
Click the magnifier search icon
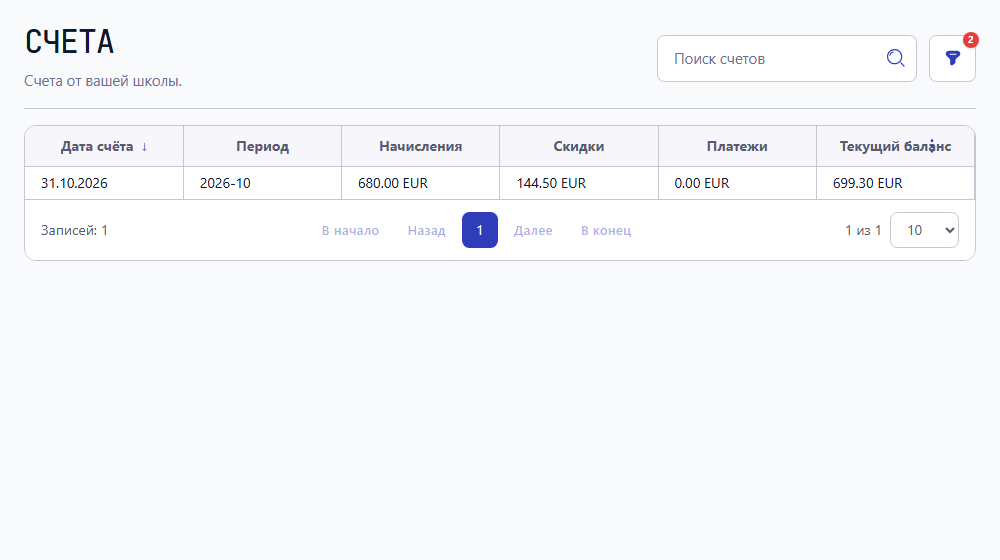tap(895, 58)
